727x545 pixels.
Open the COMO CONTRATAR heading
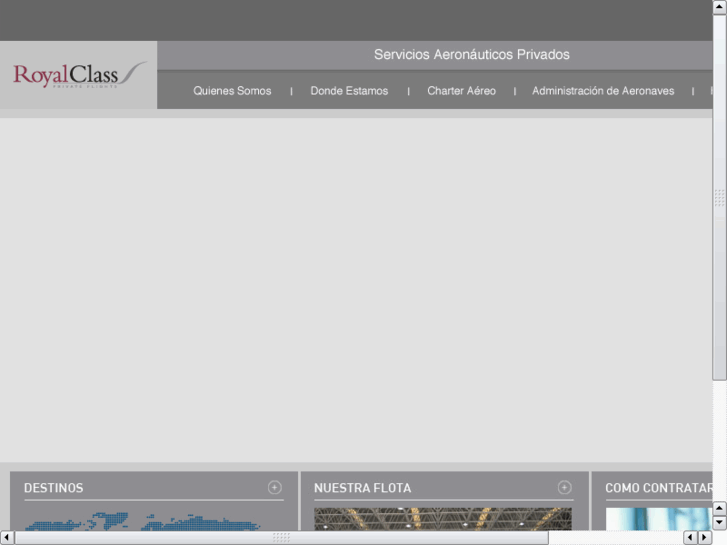pyautogui.click(x=659, y=488)
